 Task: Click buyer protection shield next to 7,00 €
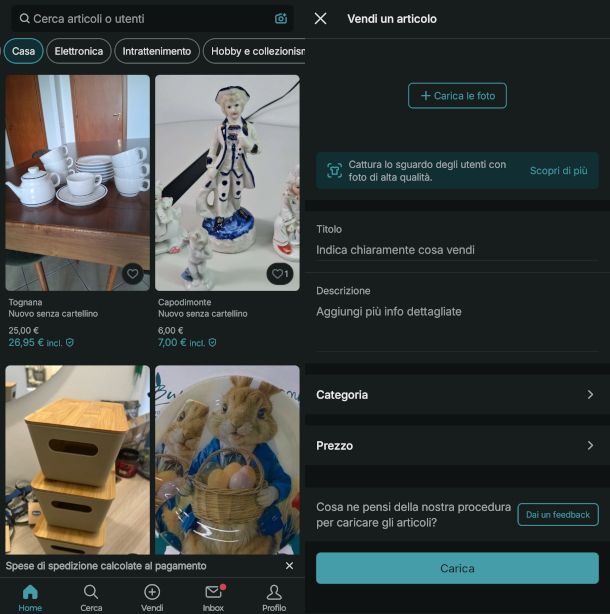click(x=212, y=343)
